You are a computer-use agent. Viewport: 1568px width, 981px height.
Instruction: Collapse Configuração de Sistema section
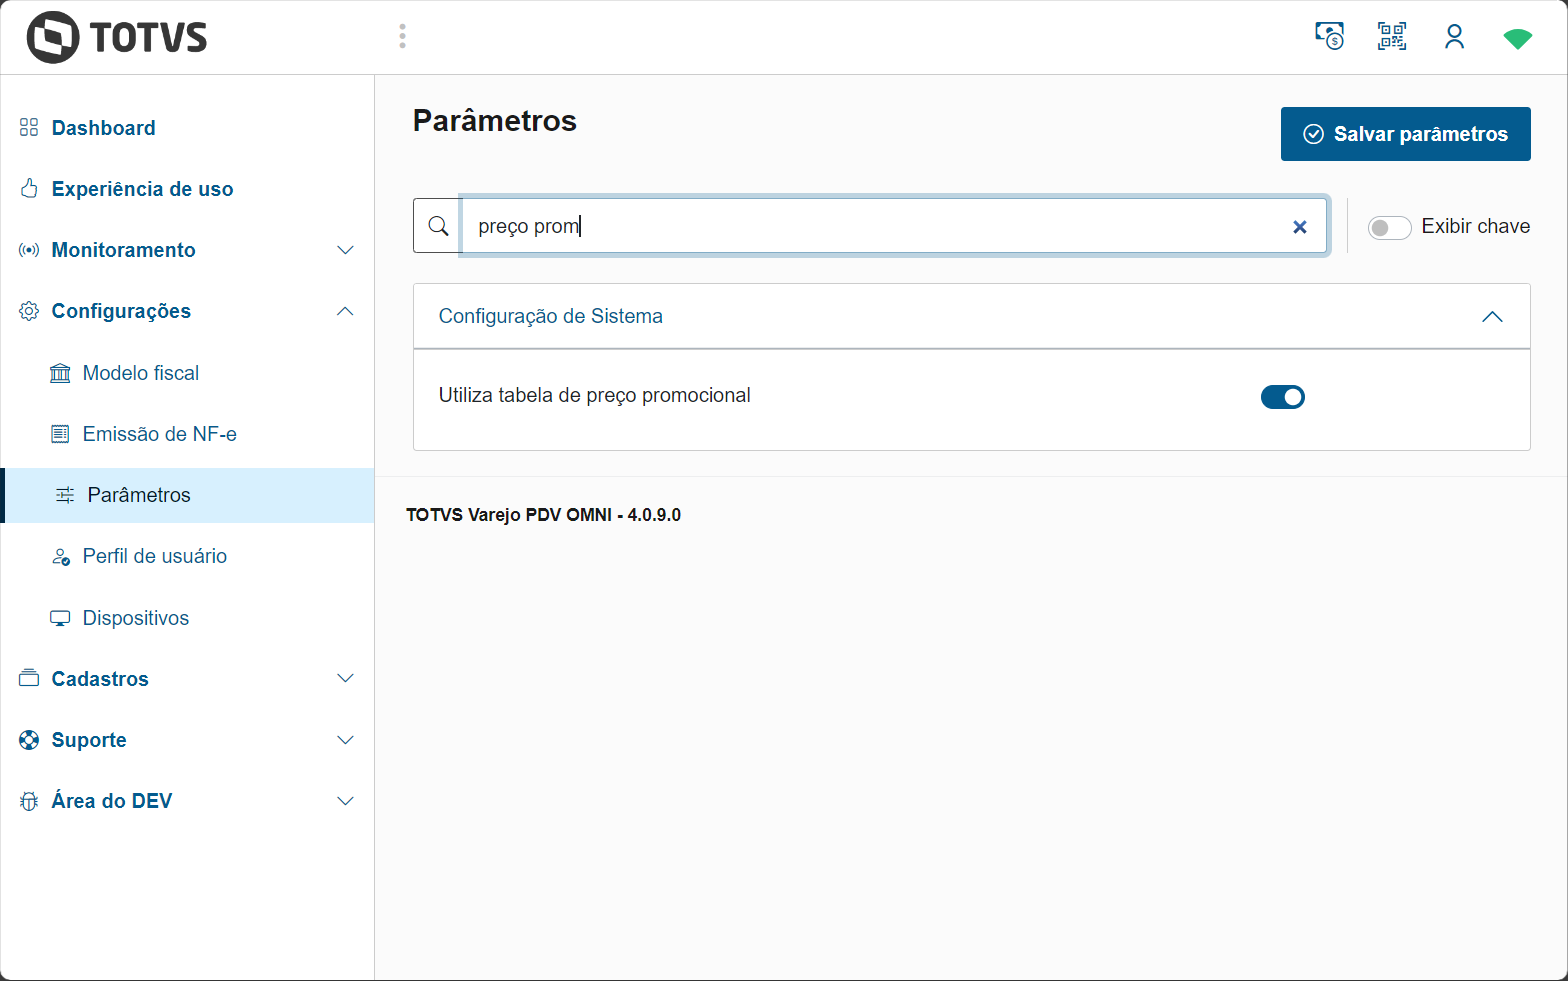coord(1491,317)
